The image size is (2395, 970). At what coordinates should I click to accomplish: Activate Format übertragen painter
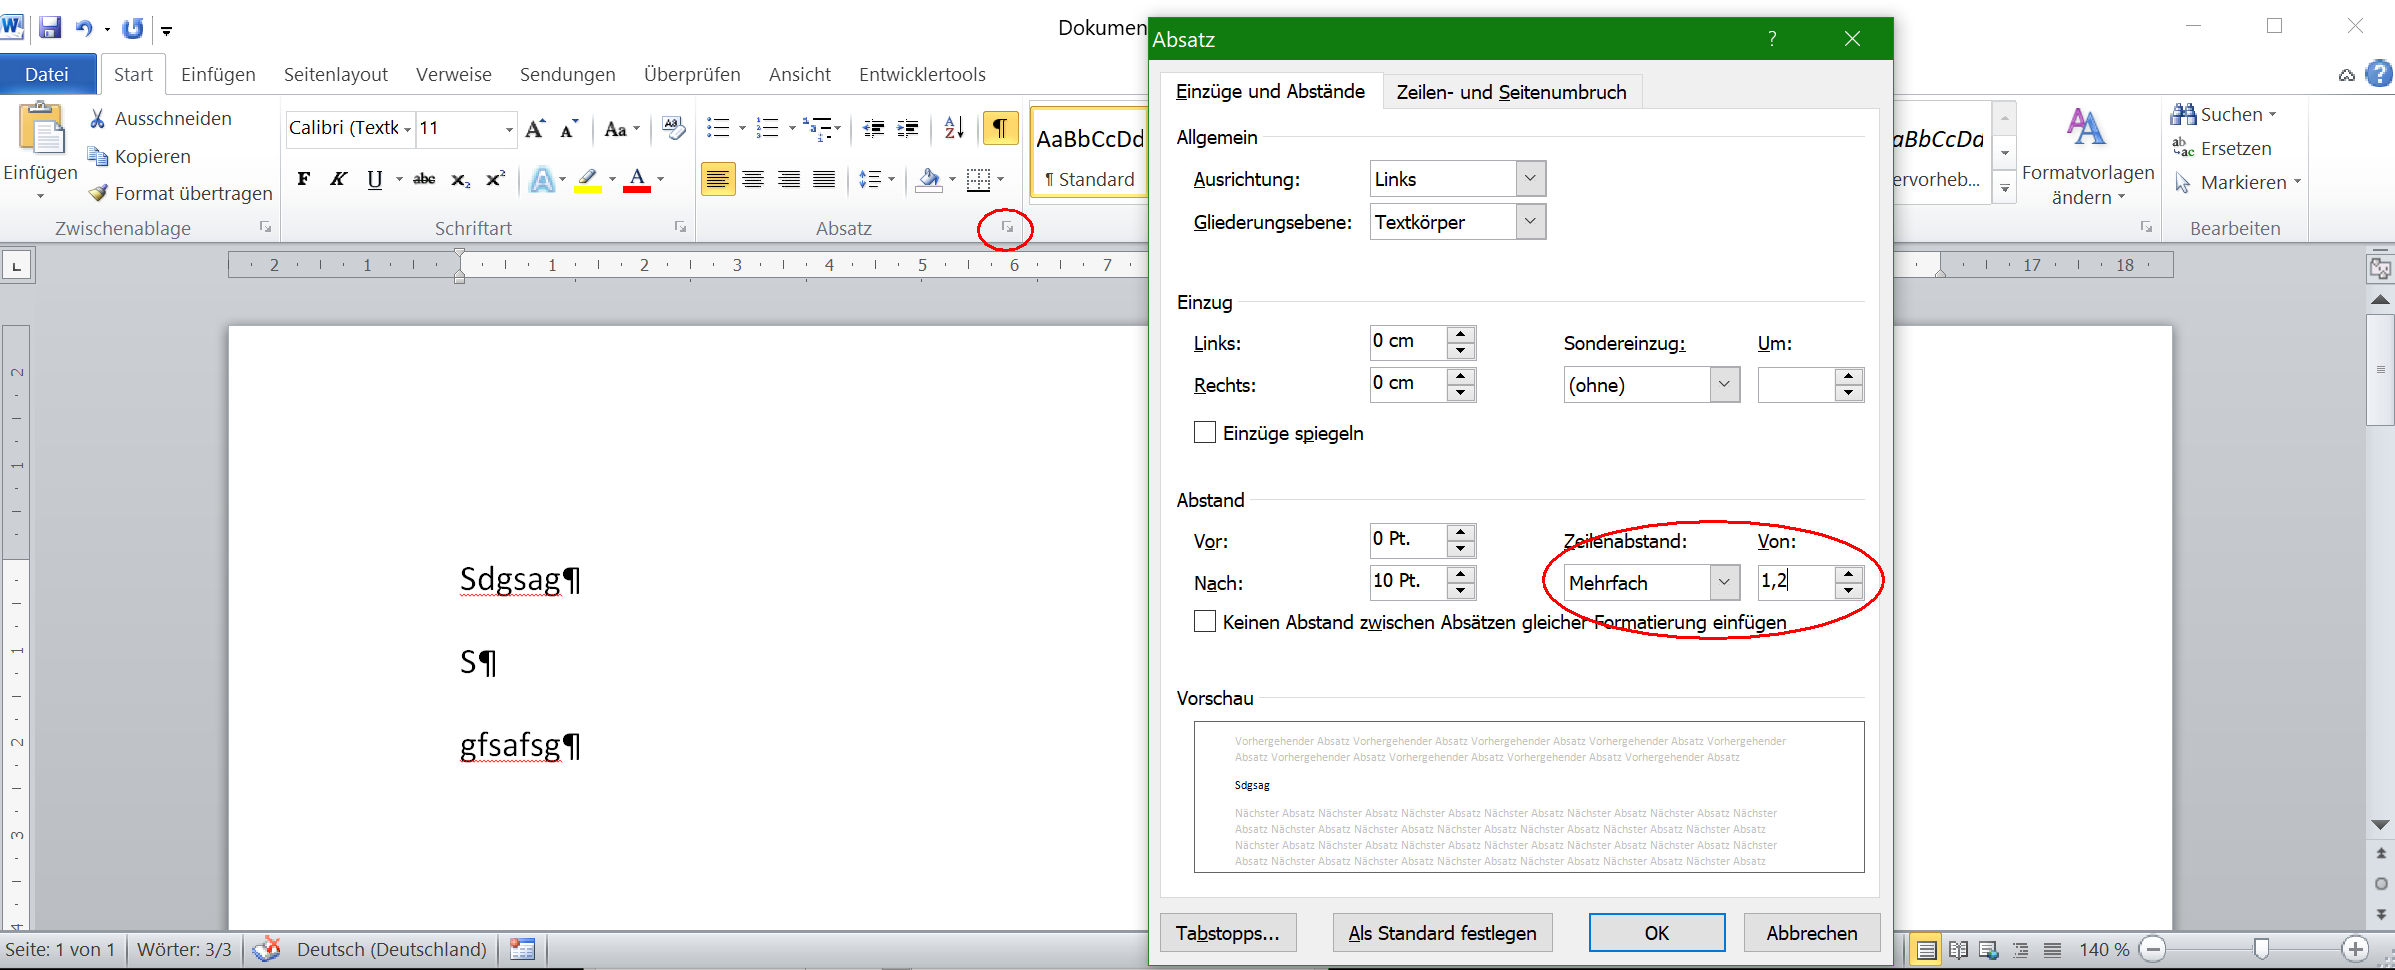pos(180,193)
